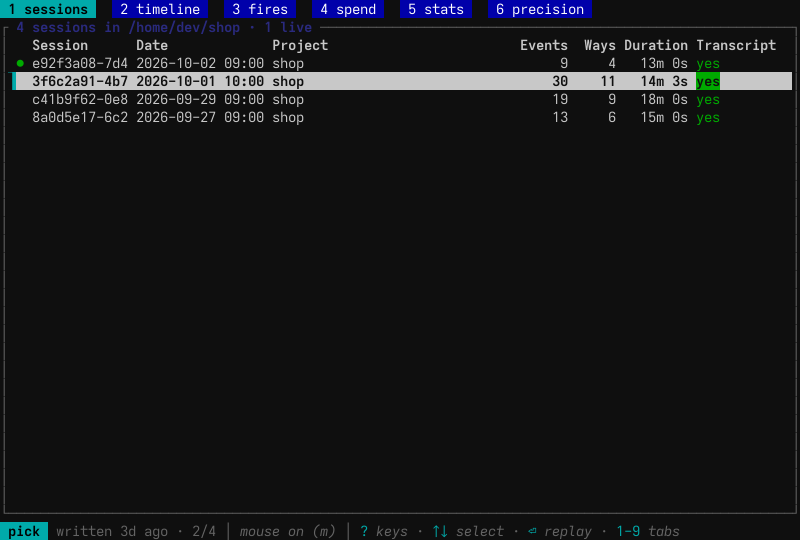
Task: Click date 2026-10-01 10:00
Action: click(x=200, y=81)
